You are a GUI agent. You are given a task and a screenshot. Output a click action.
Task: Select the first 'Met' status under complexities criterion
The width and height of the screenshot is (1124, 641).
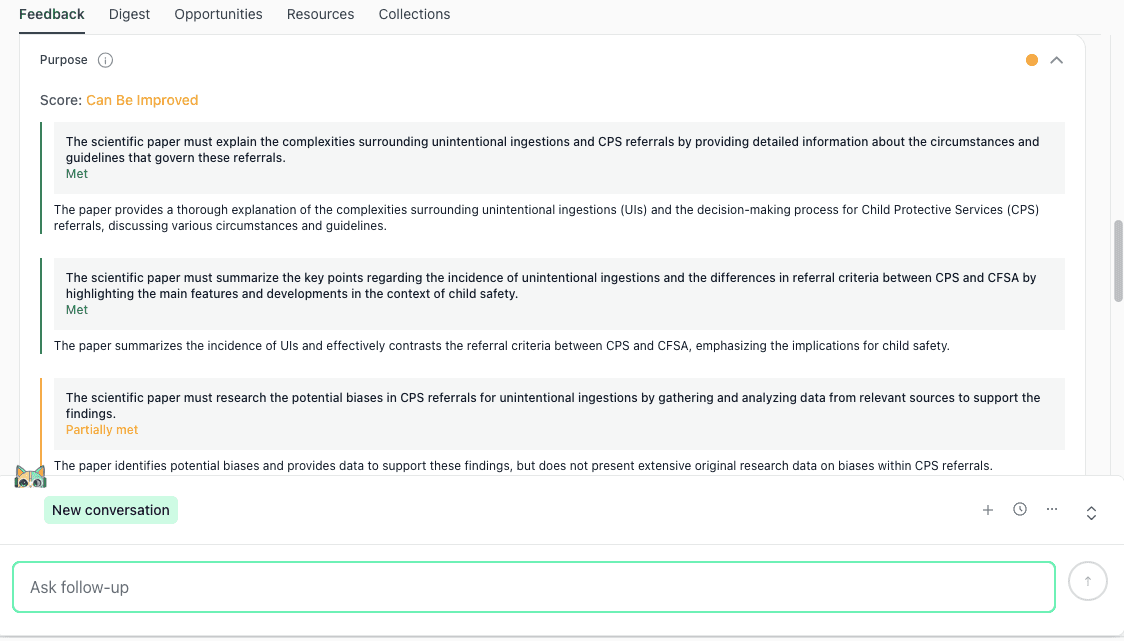tap(77, 174)
